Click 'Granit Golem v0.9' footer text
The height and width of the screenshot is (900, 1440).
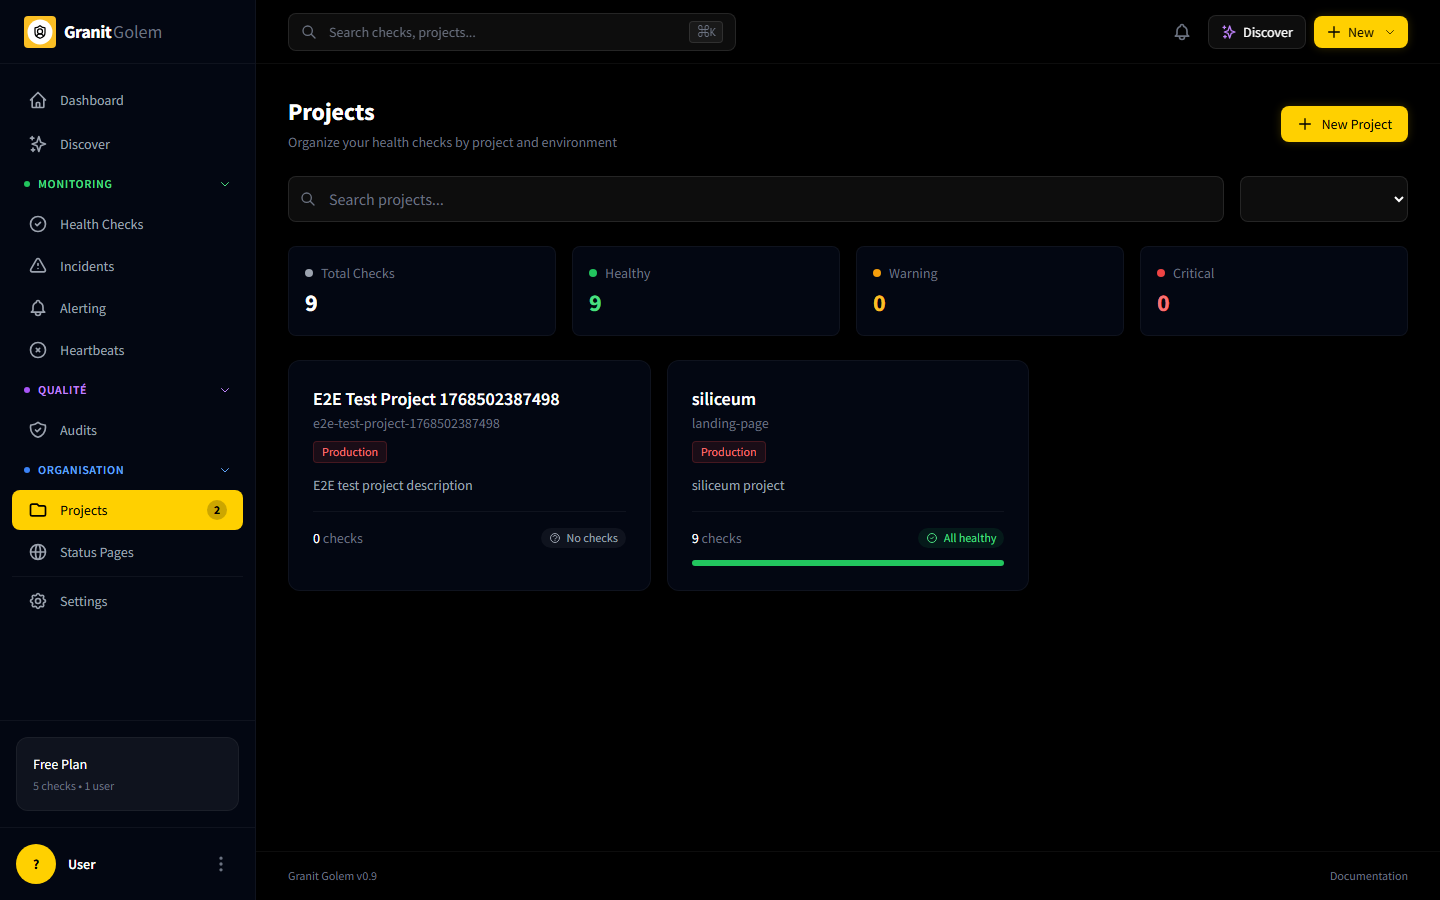(x=332, y=876)
